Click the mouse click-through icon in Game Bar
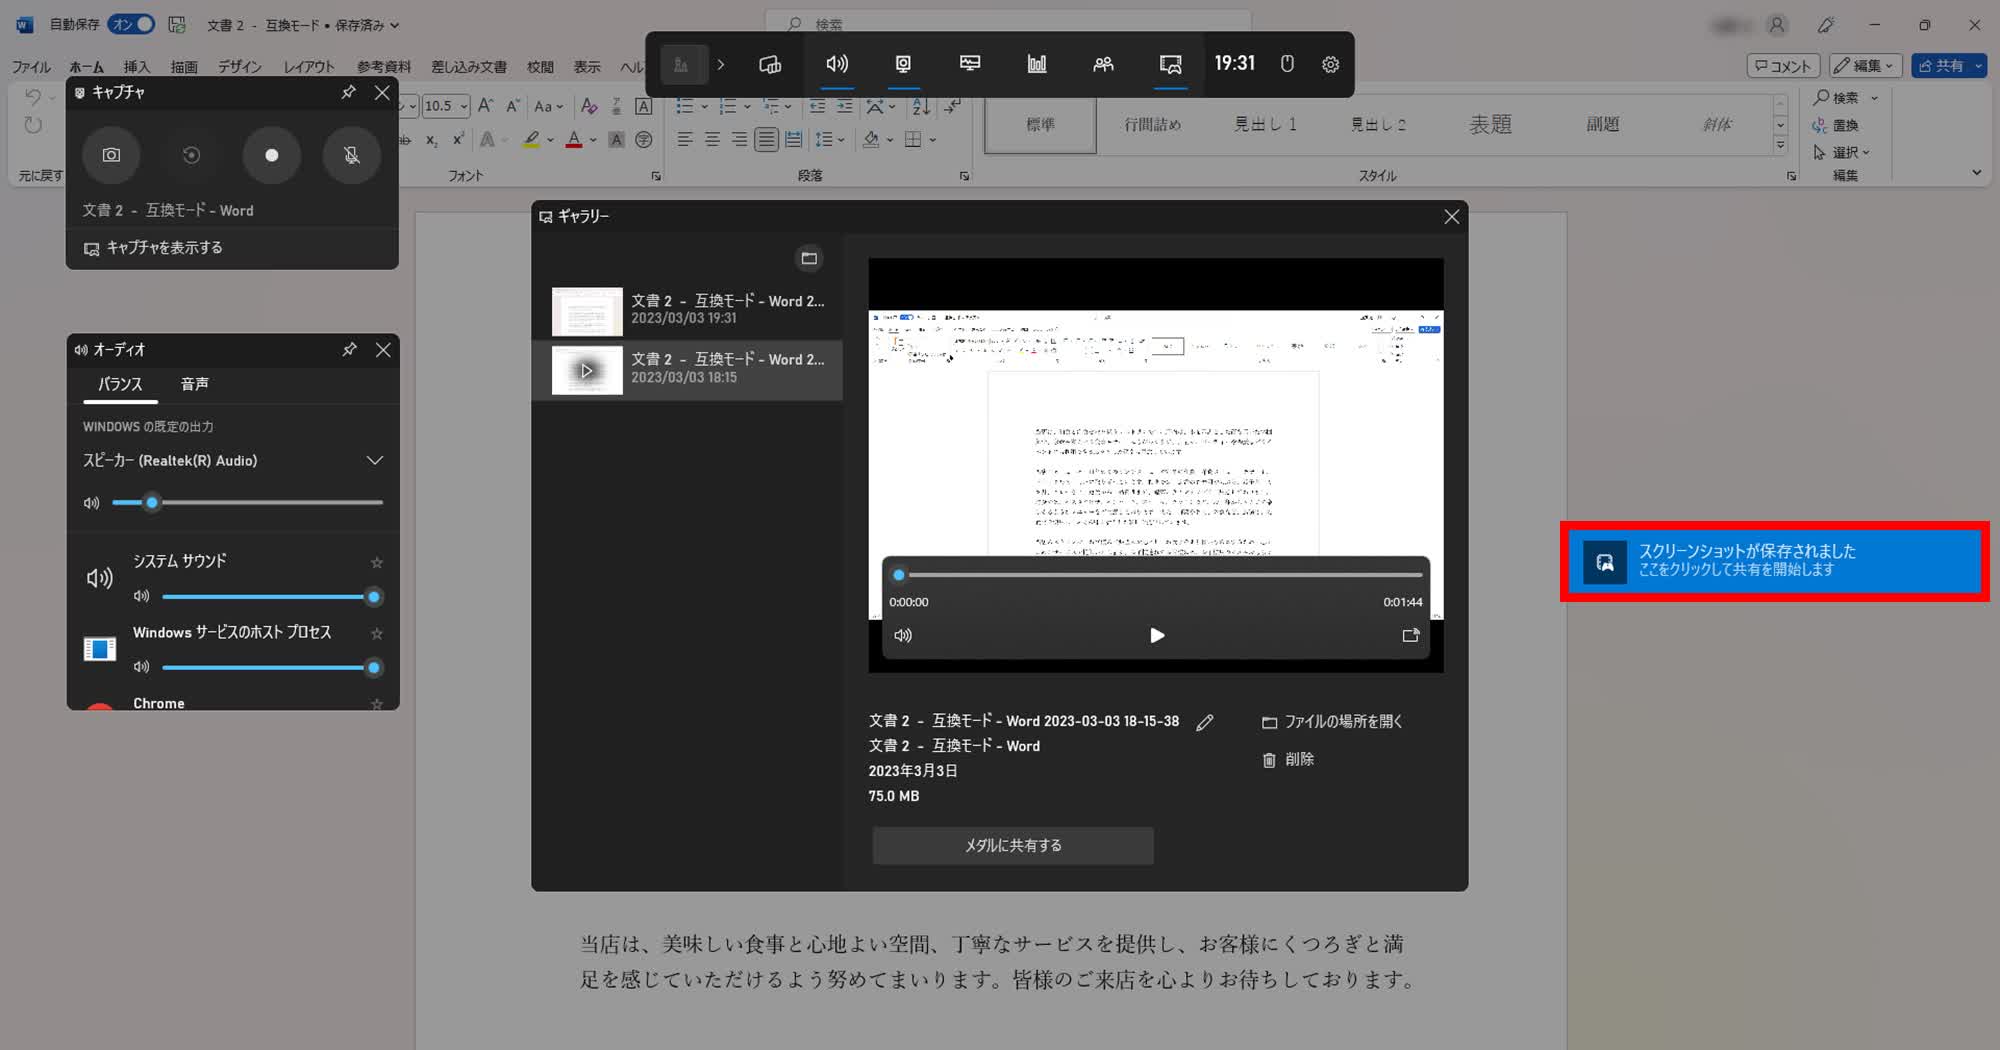This screenshot has height=1050, width=2000. coord(1287,64)
